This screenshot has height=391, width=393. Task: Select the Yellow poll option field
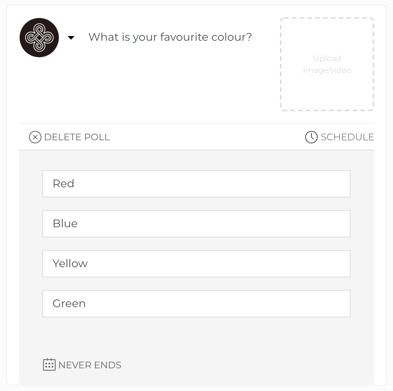click(196, 264)
